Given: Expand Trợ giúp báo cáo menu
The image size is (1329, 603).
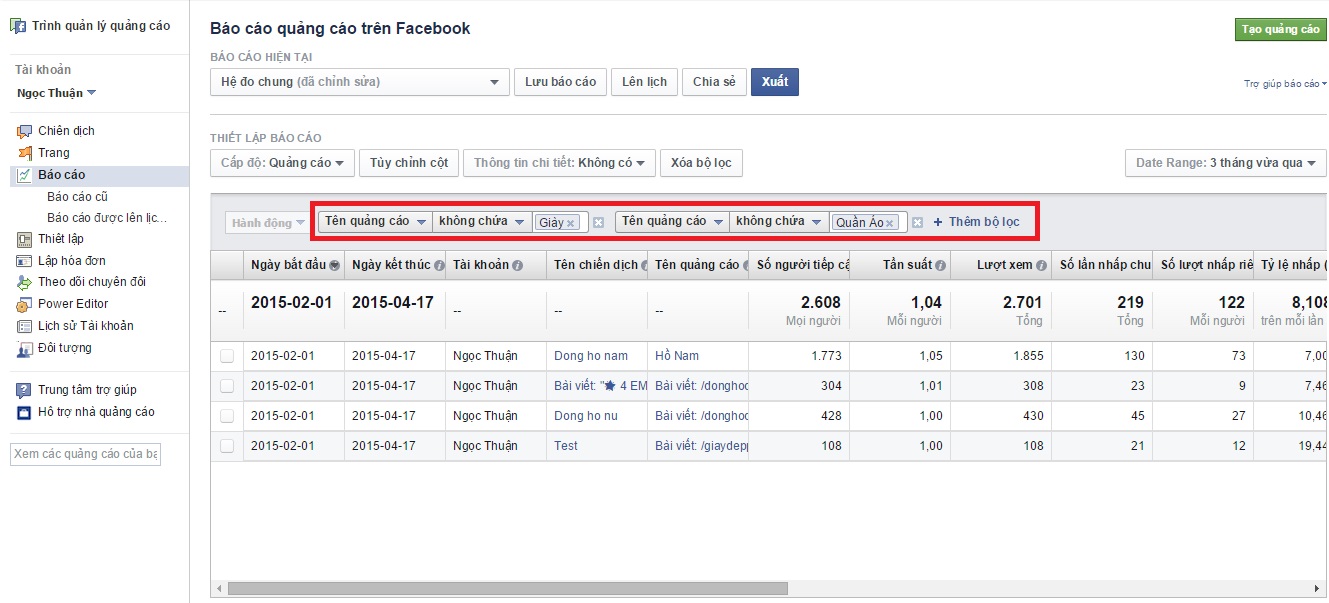Looking at the screenshot, I should pyautogui.click(x=1286, y=84).
